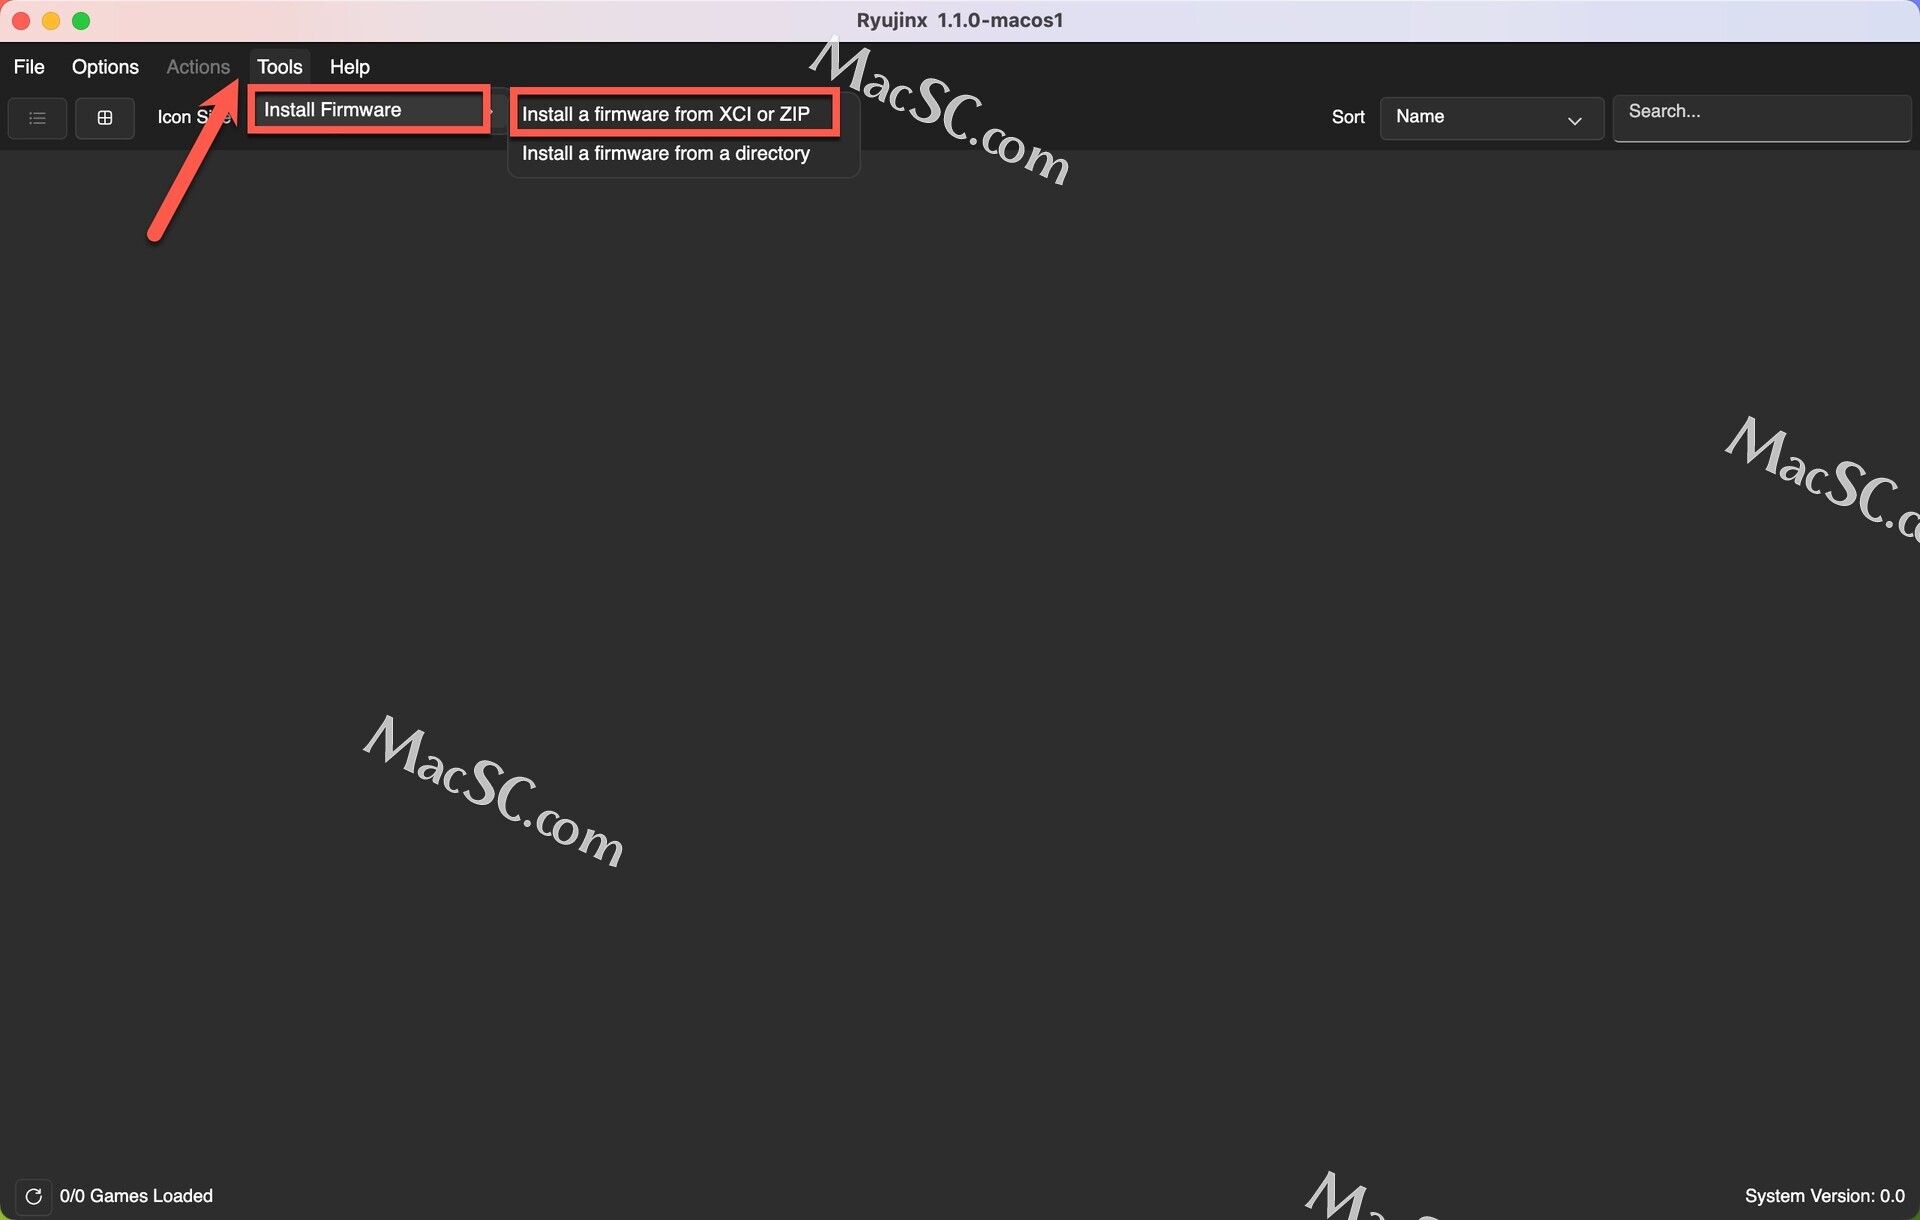Click the 0/0 Games Loaded status
Viewport: 1920px width, 1220px height.
tap(136, 1196)
